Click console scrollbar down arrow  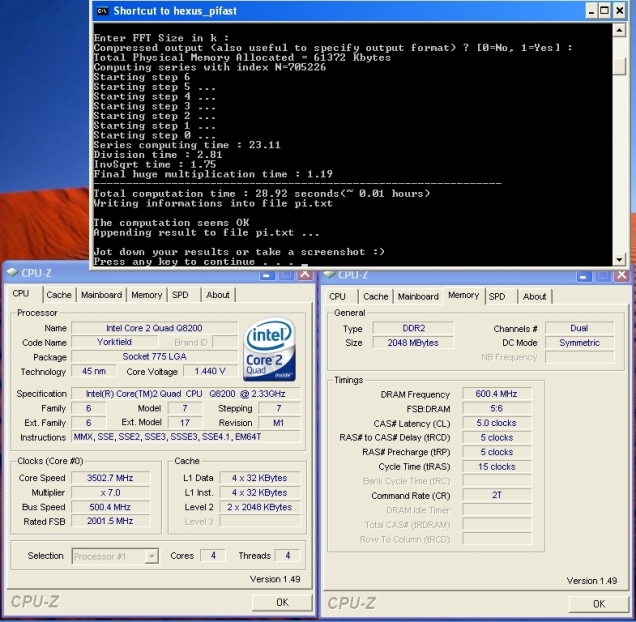pos(619,260)
